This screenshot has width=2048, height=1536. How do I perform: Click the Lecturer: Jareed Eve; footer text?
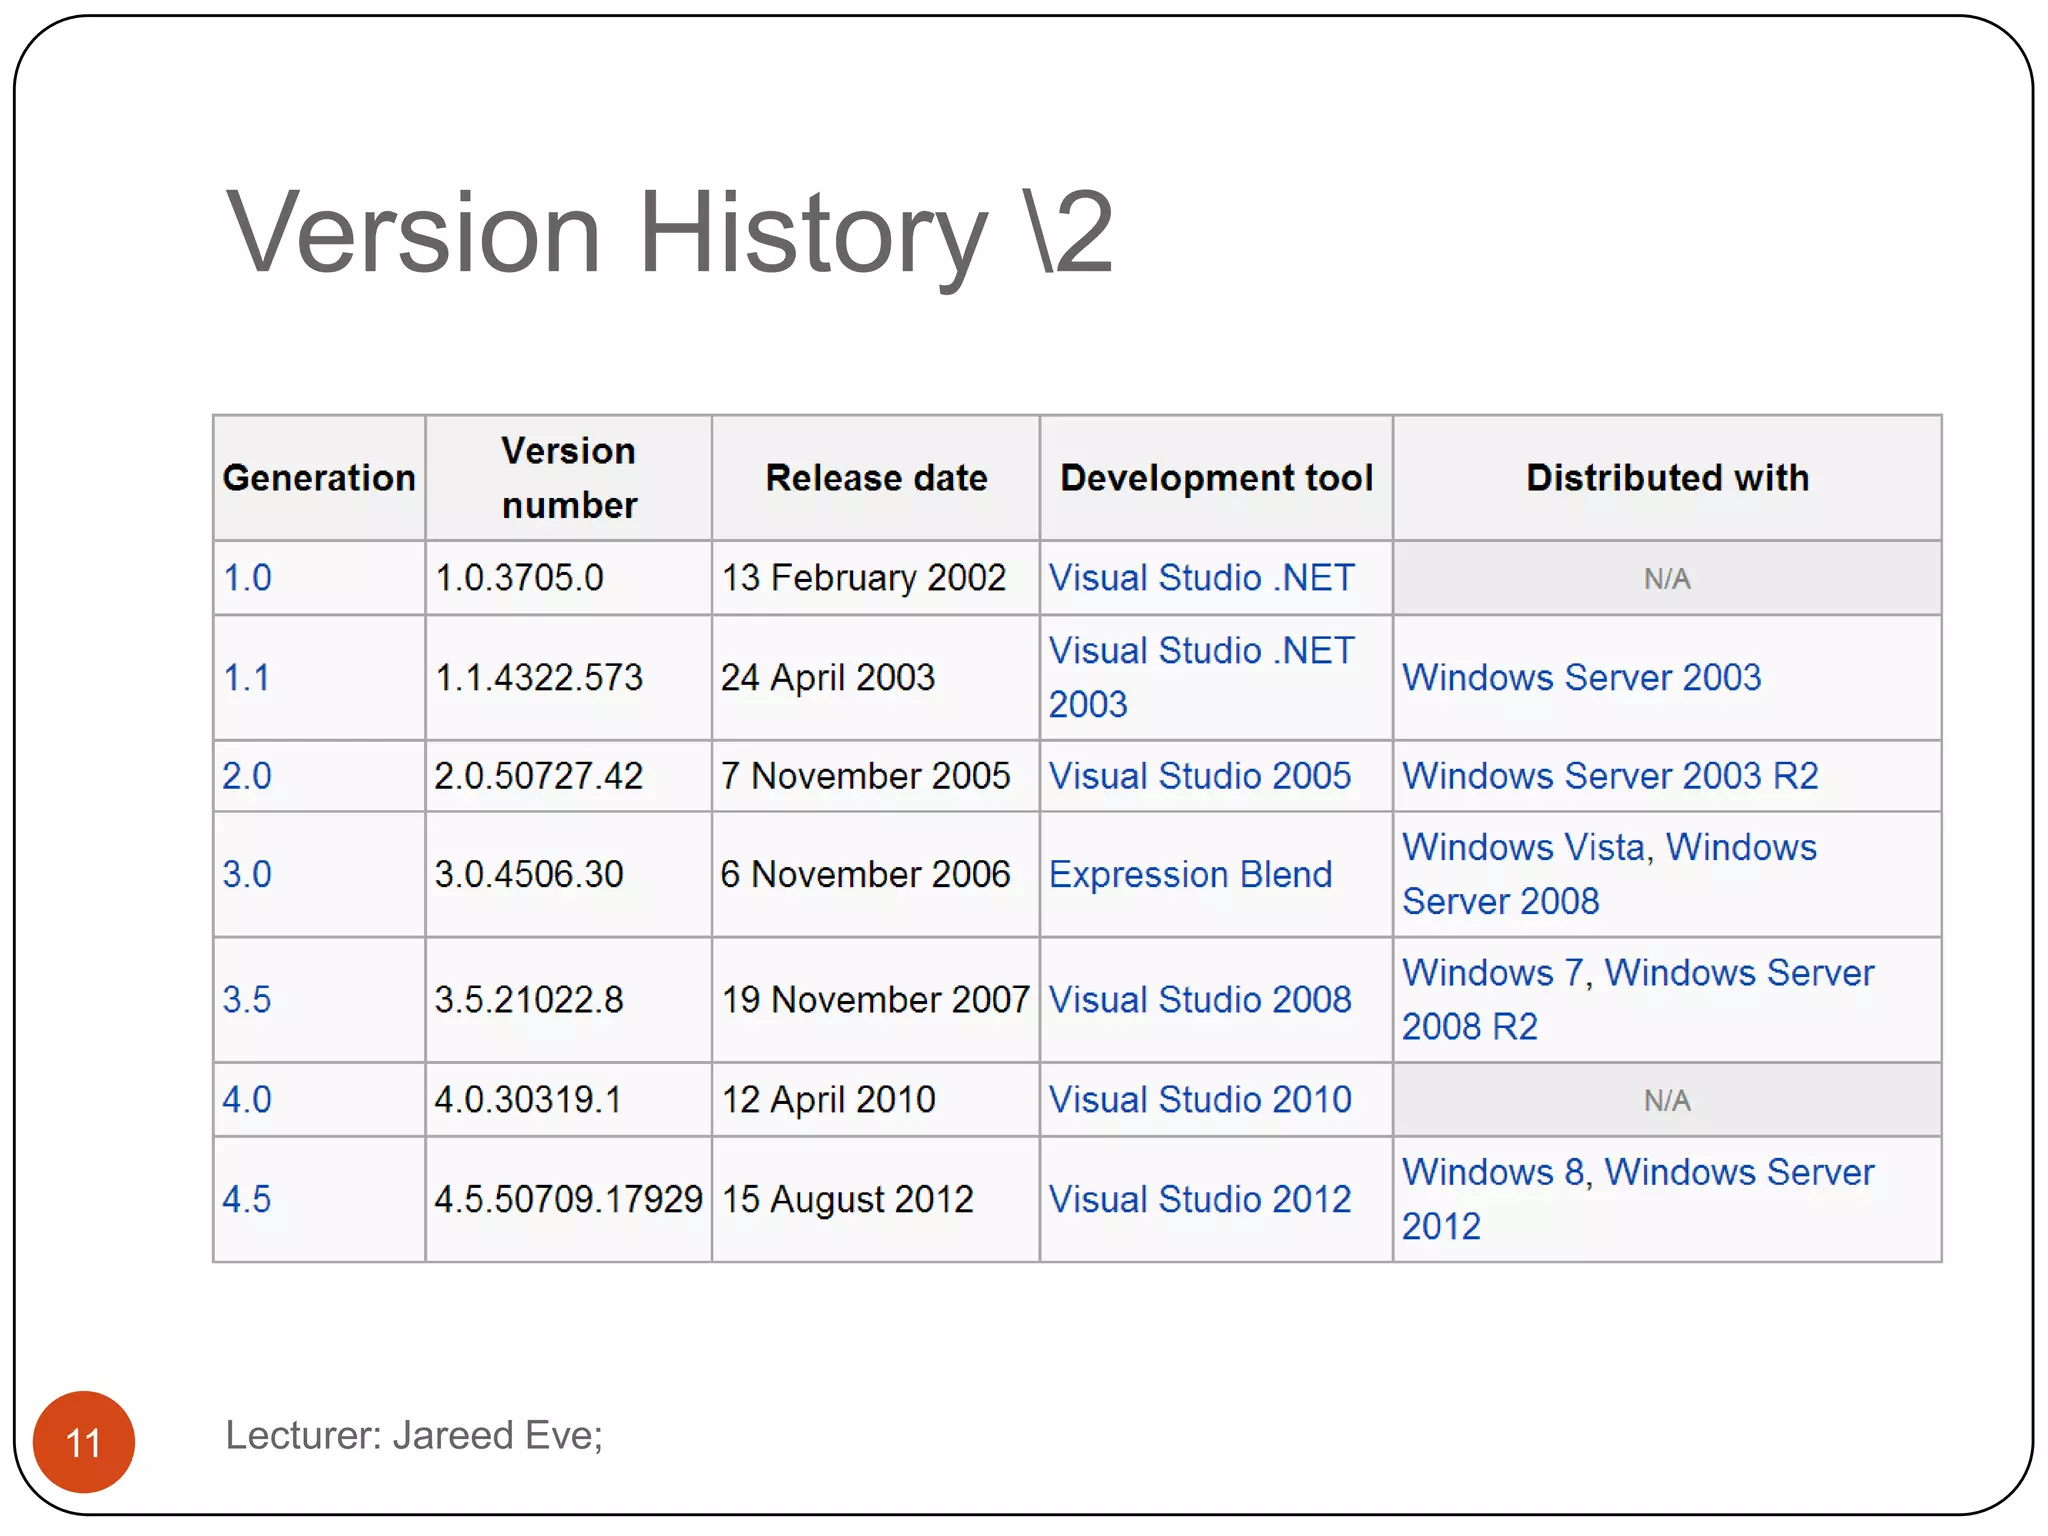414,1436
